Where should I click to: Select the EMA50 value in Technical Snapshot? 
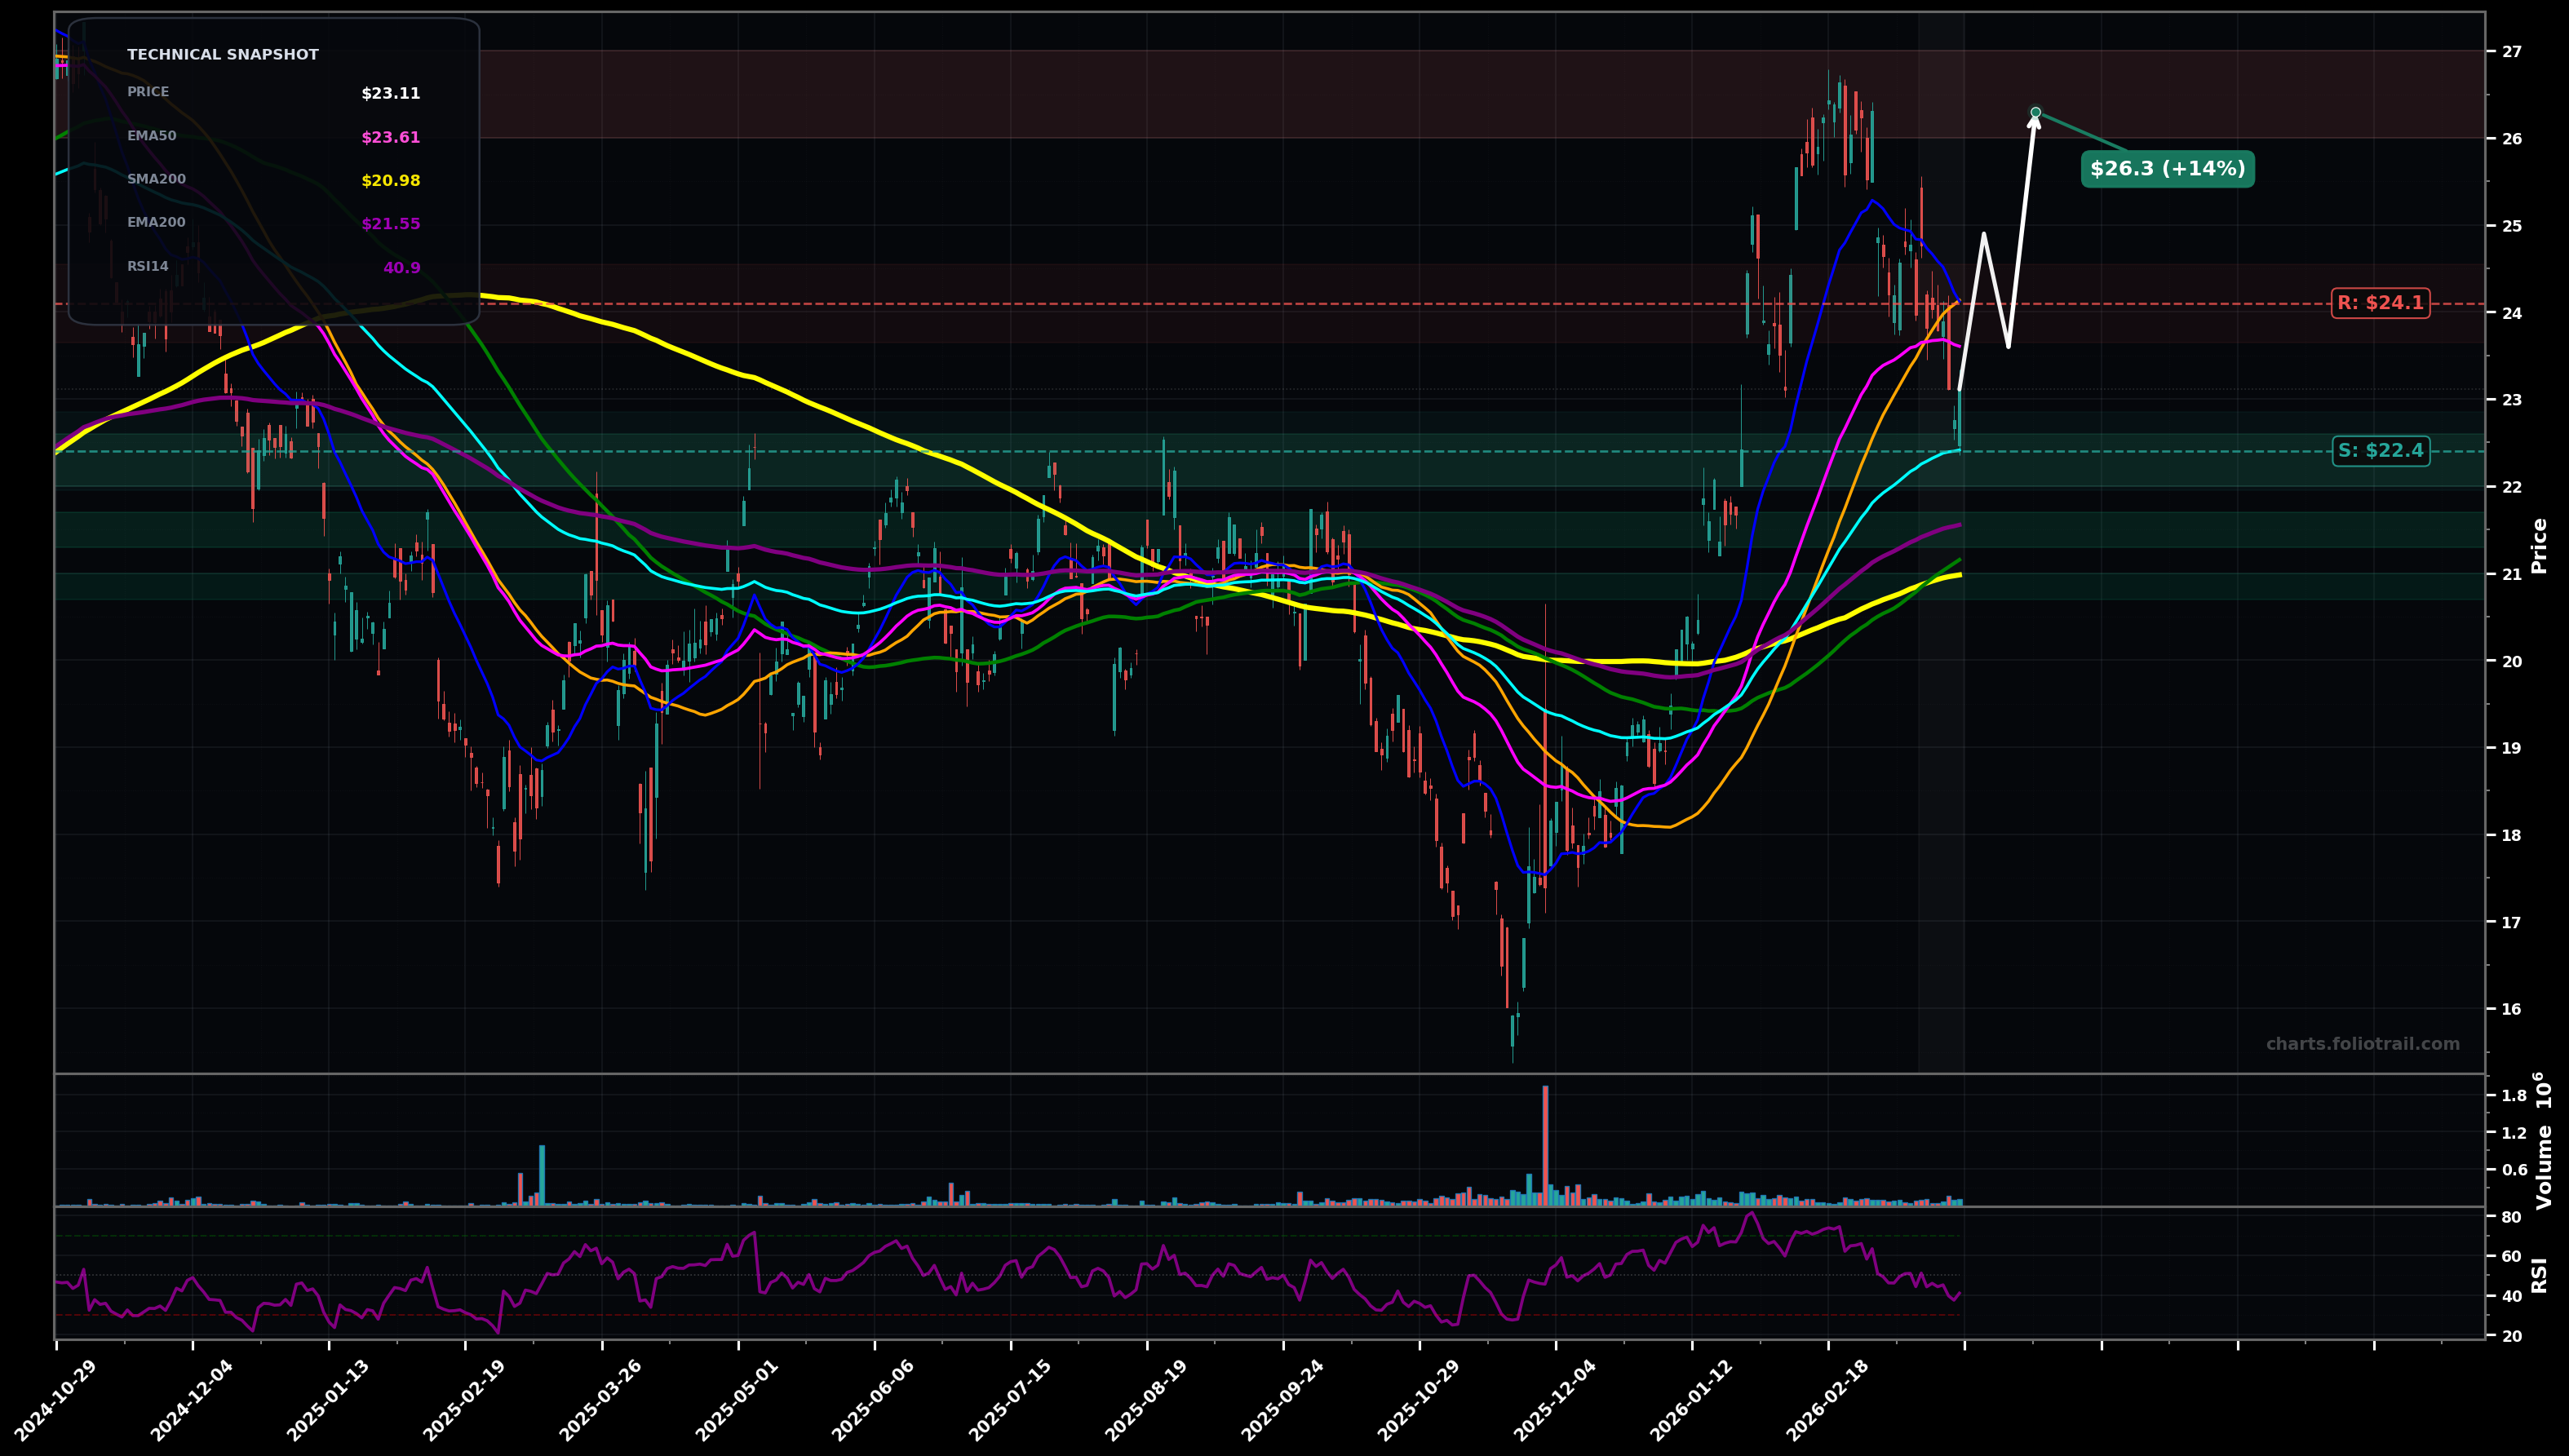pos(389,136)
